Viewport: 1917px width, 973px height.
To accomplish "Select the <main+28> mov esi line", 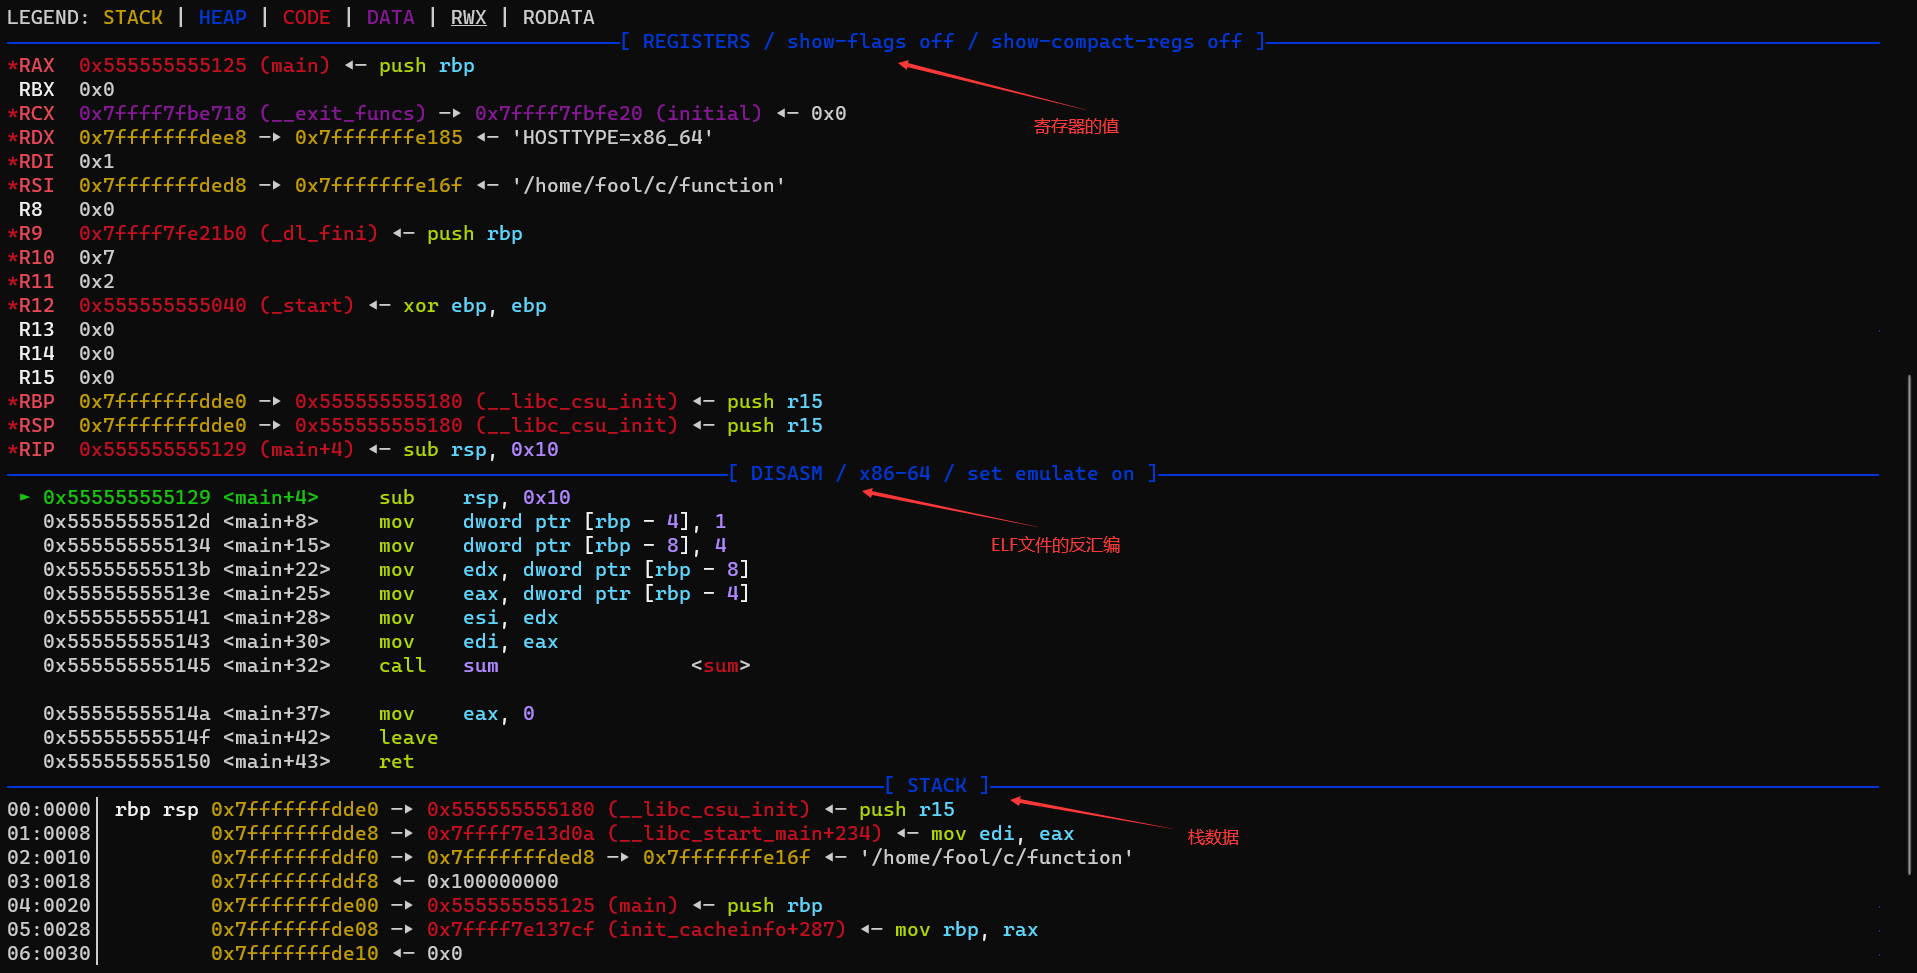I will coord(300,617).
